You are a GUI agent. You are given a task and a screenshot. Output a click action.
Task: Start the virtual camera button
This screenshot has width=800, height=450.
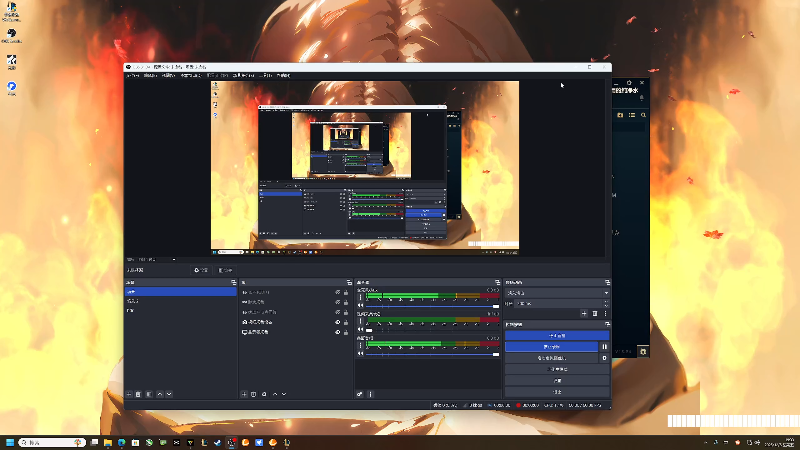(x=552, y=358)
